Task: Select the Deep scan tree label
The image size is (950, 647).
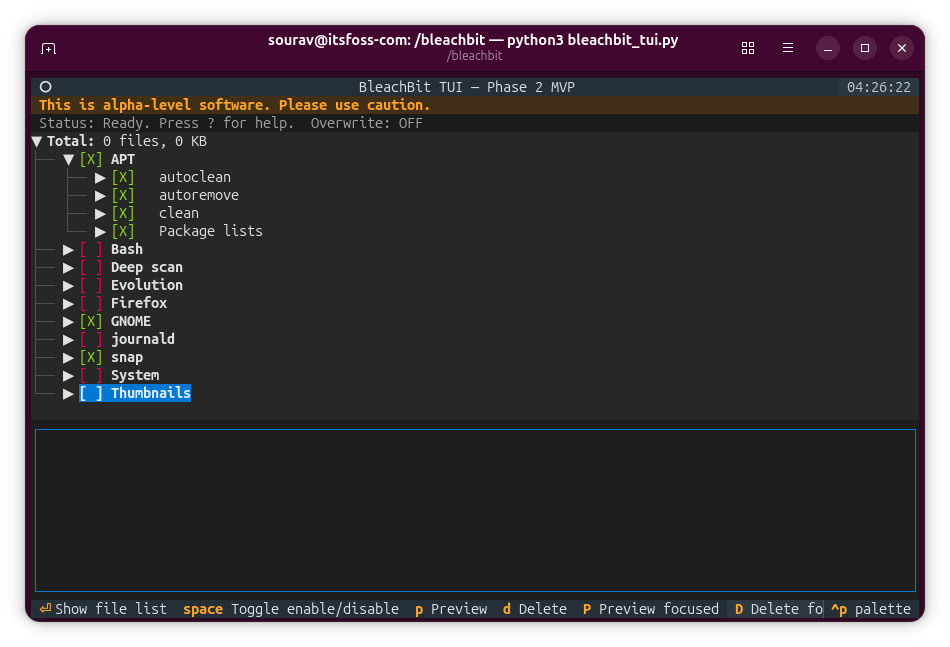Action: coord(147,267)
